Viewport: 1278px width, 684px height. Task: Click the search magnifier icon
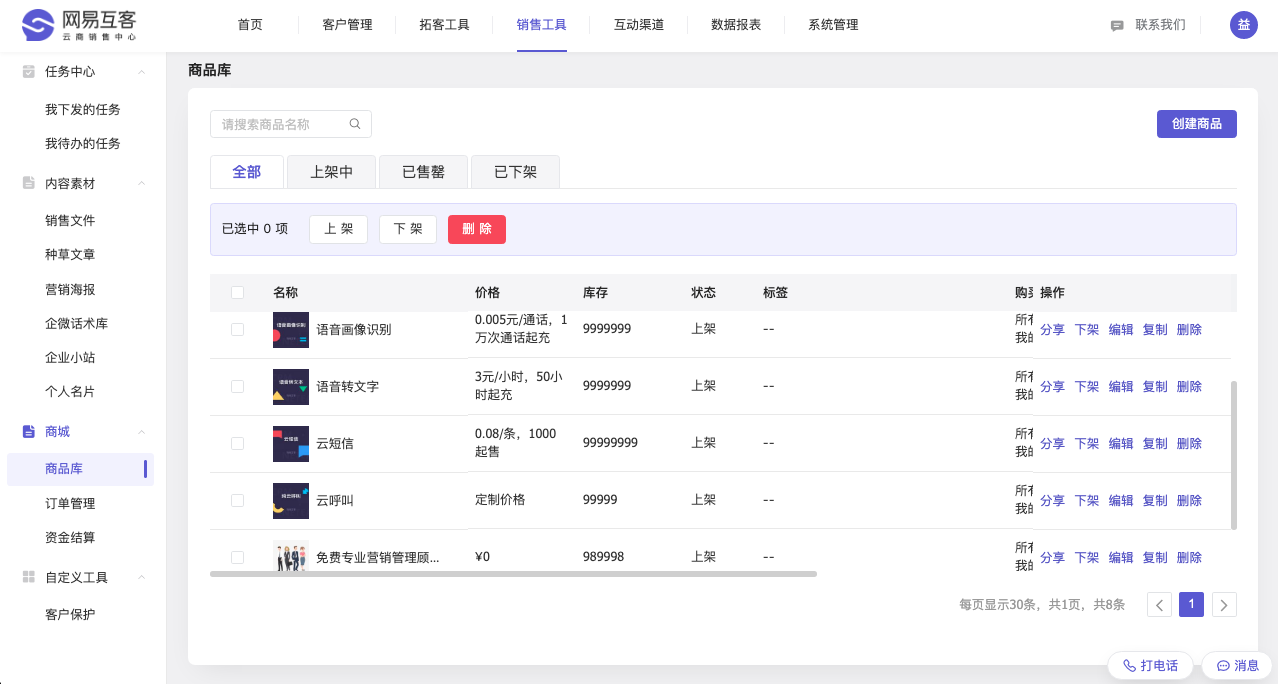pos(355,124)
